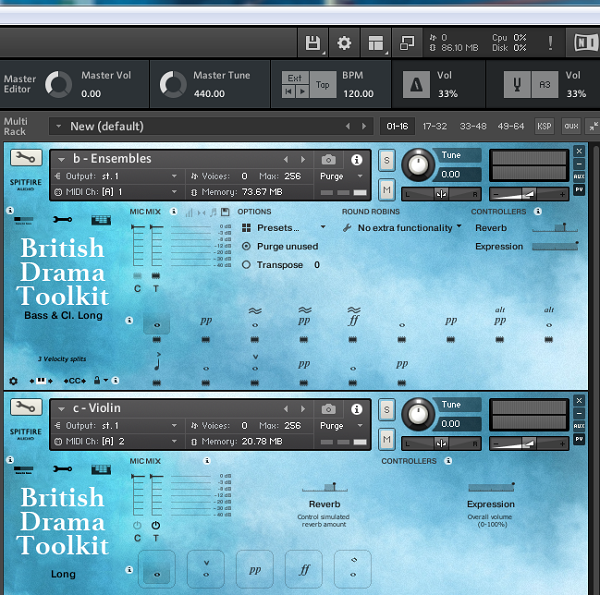Mute the b - Ensembles instrument
This screenshot has height=595, width=600.
[x=386, y=190]
